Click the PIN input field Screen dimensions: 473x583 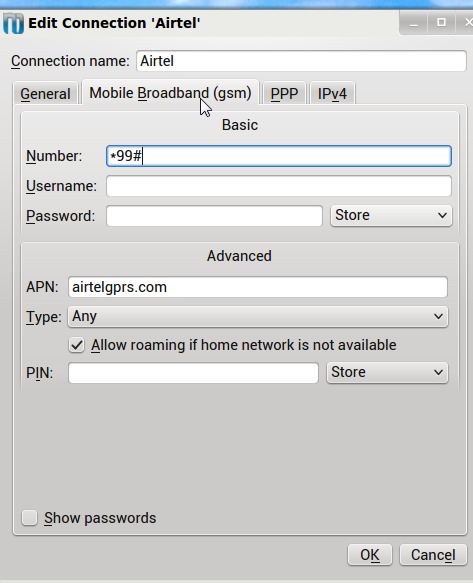[x=193, y=373]
